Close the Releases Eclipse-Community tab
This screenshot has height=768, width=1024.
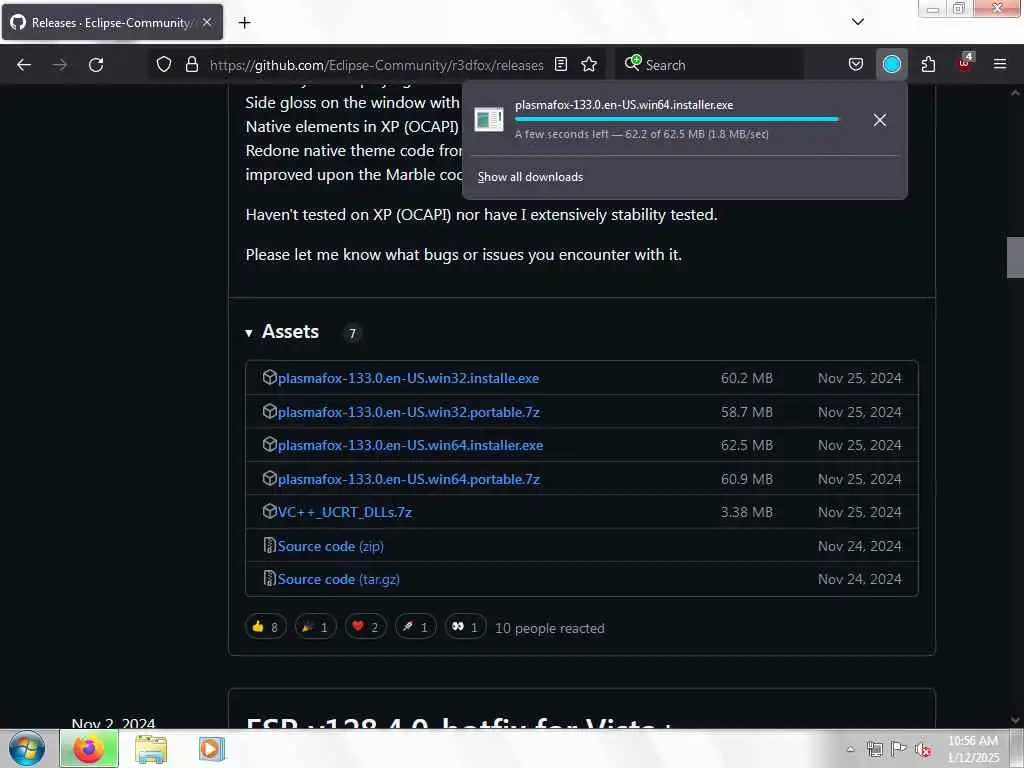(207, 22)
